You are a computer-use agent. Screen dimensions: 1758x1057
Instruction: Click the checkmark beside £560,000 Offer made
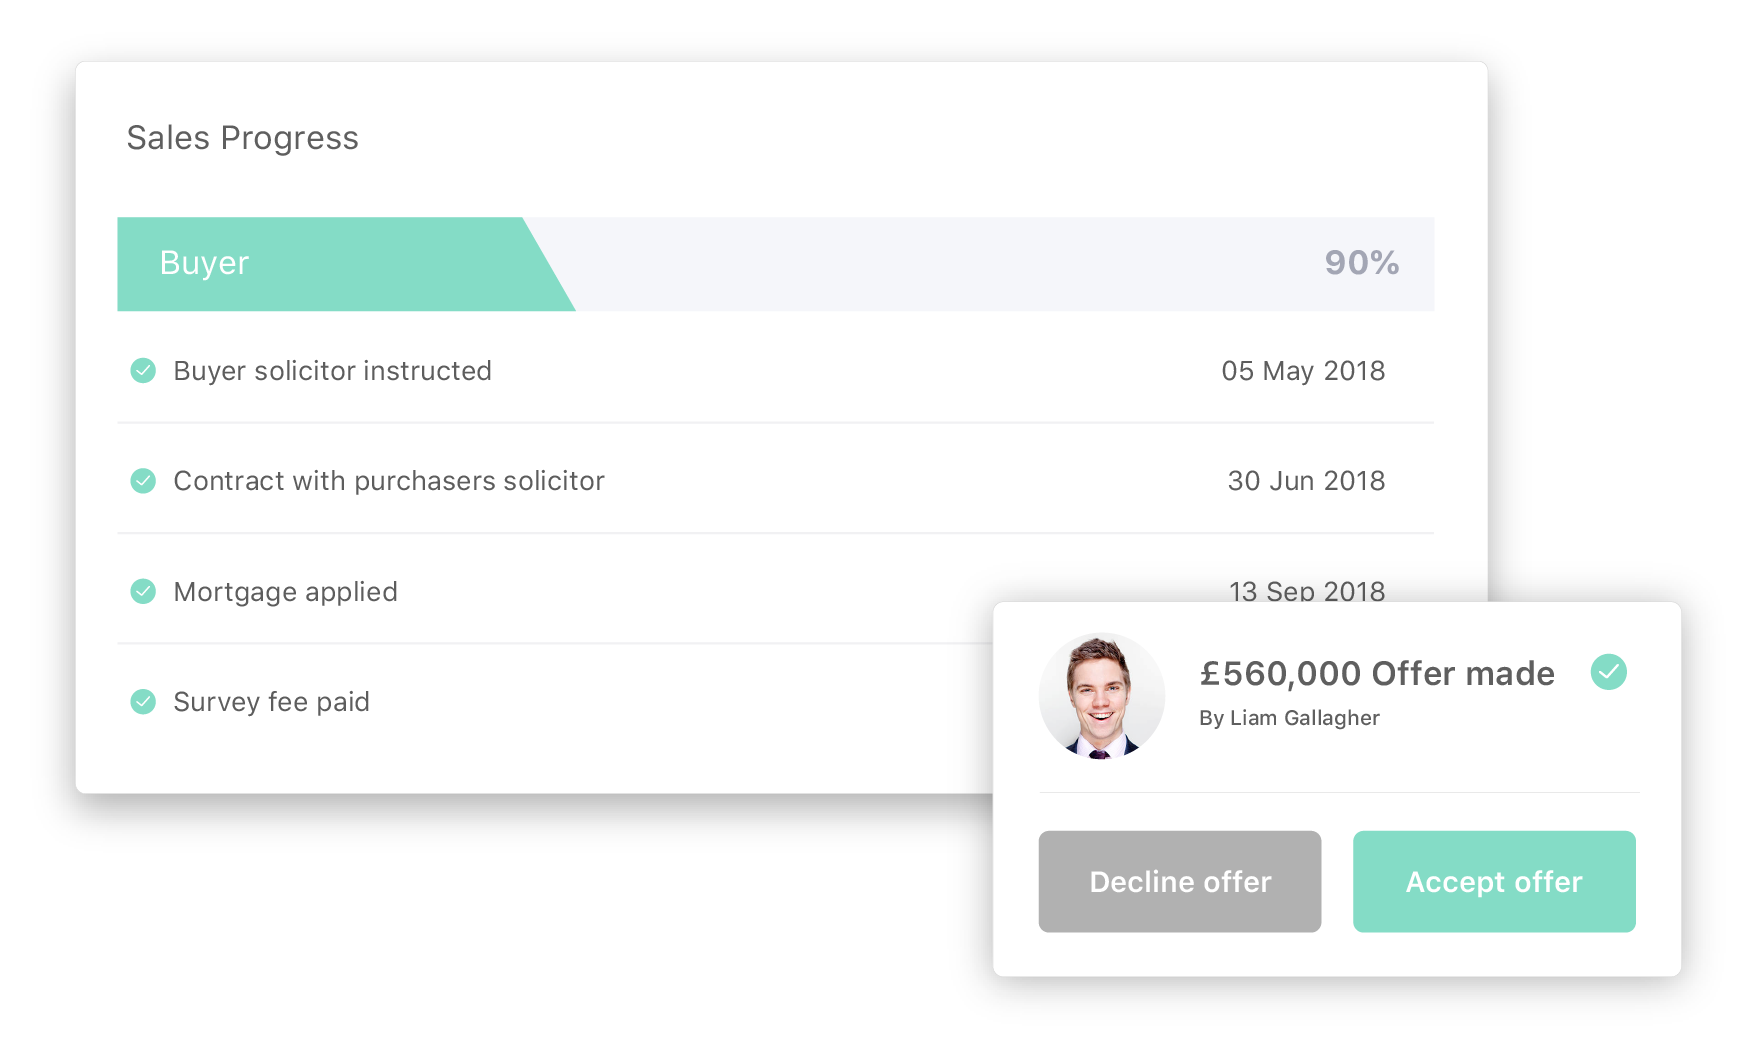click(1608, 672)
